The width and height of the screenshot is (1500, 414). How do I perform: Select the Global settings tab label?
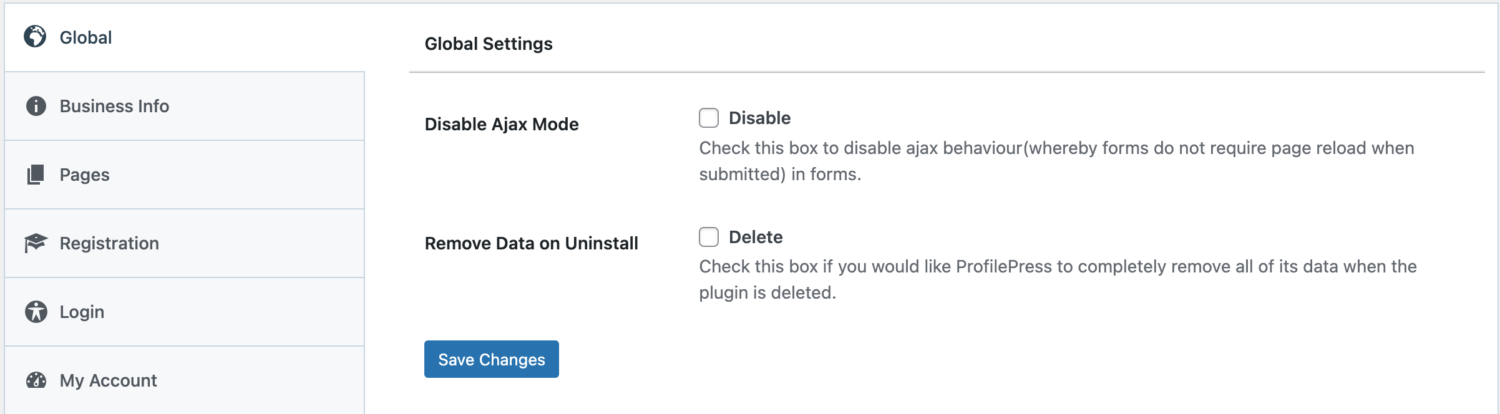86,38
